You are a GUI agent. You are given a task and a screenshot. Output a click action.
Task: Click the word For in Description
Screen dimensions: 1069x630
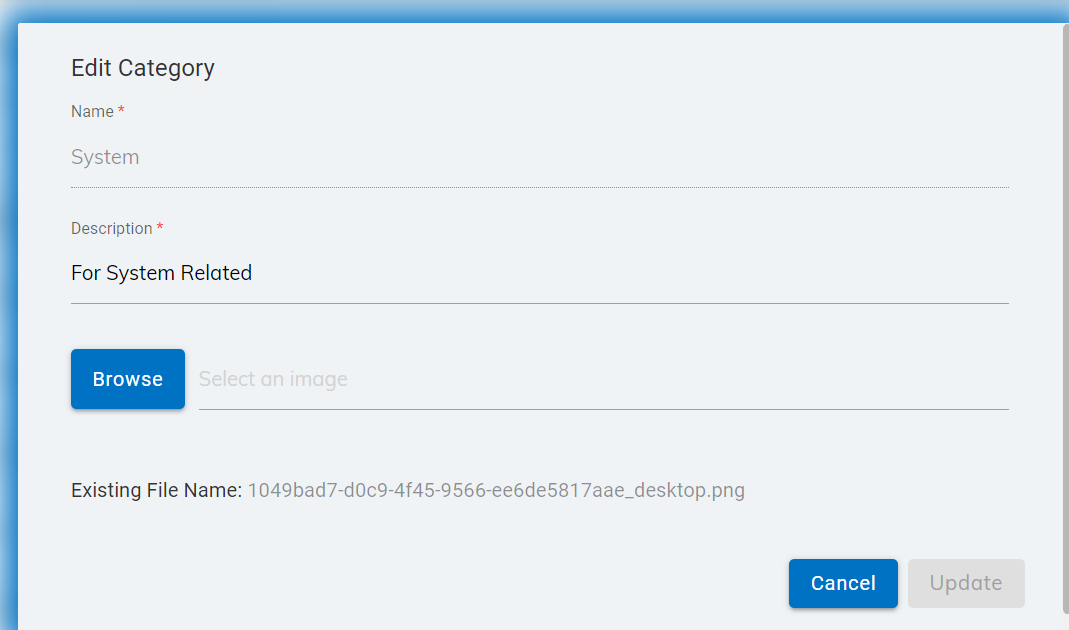86,273
